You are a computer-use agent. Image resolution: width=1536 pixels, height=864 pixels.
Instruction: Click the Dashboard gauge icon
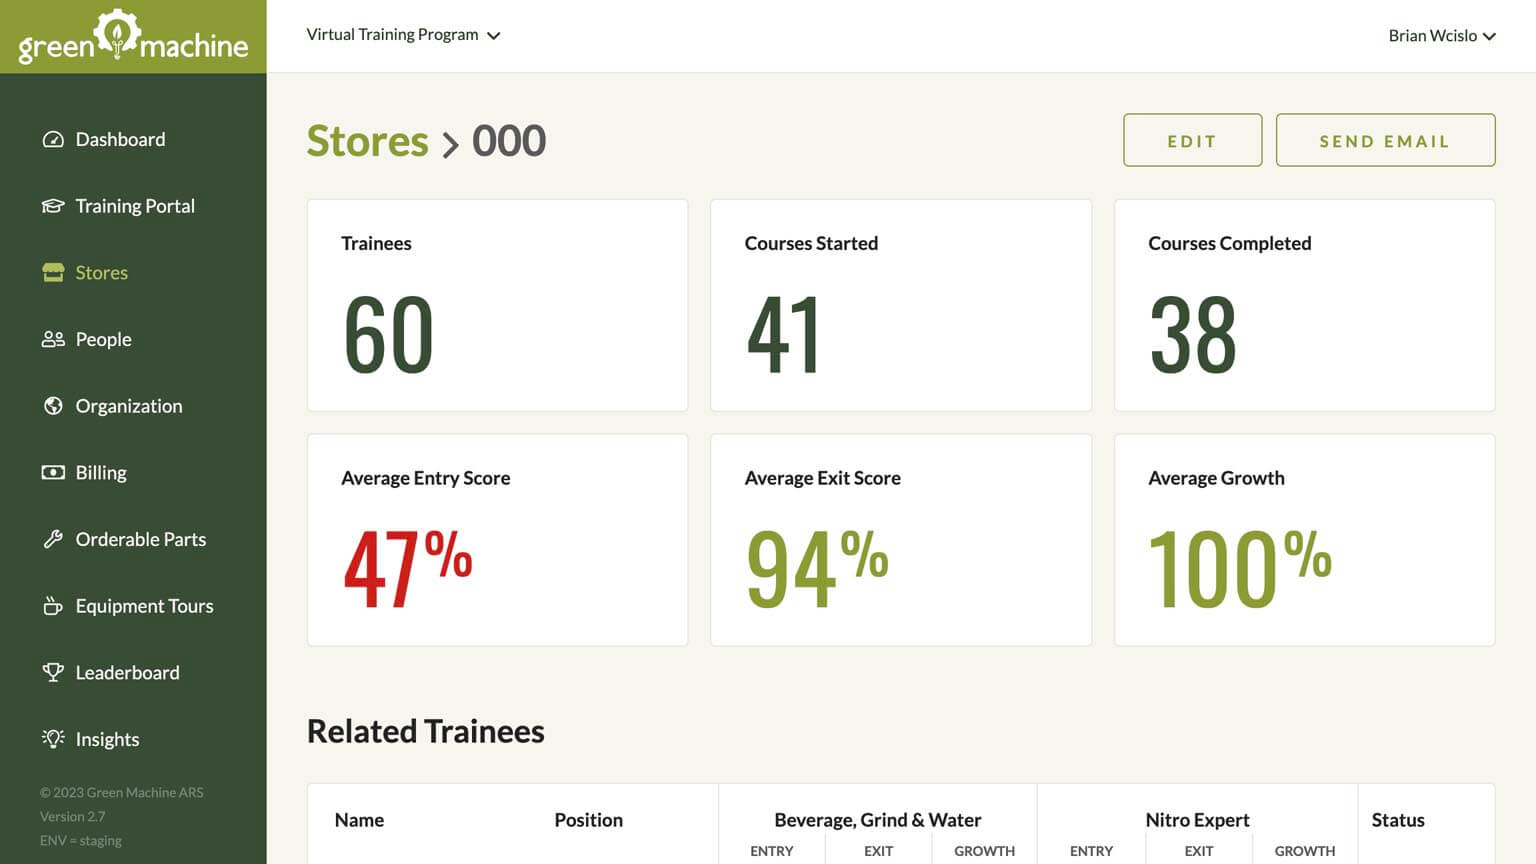coord(53,139)
